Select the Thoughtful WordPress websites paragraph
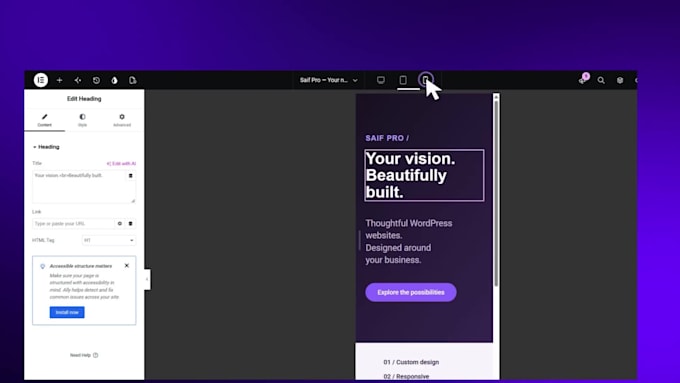 coord(409,242)
